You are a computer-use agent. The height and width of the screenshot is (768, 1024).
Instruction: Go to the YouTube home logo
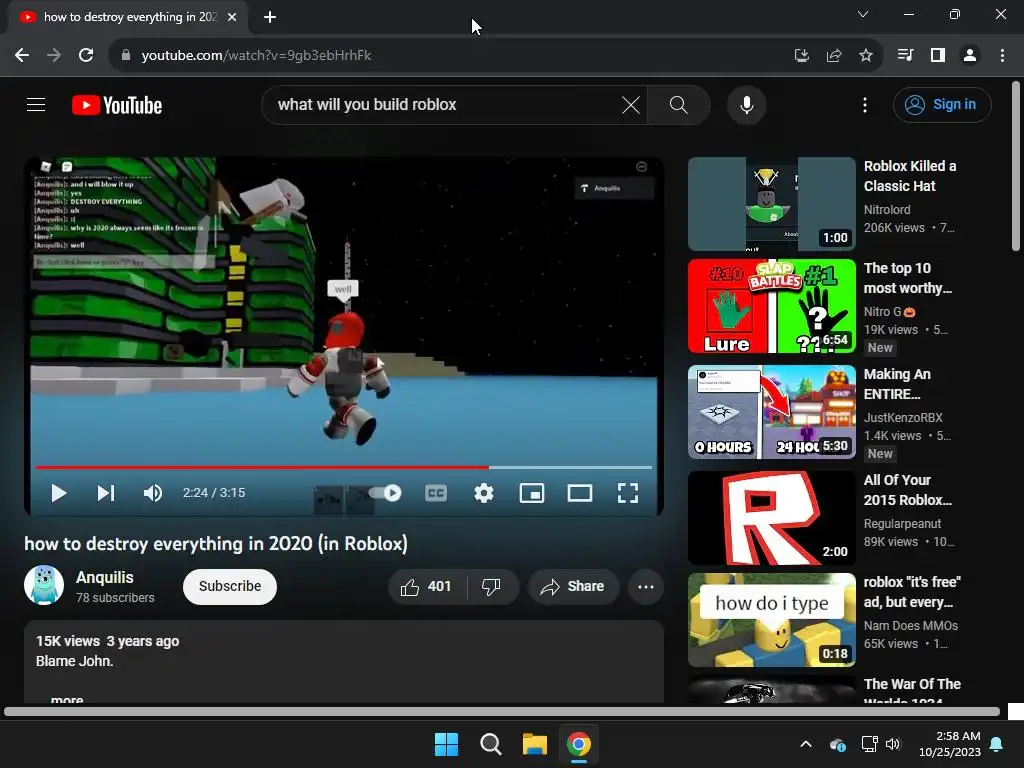(117, 105)
